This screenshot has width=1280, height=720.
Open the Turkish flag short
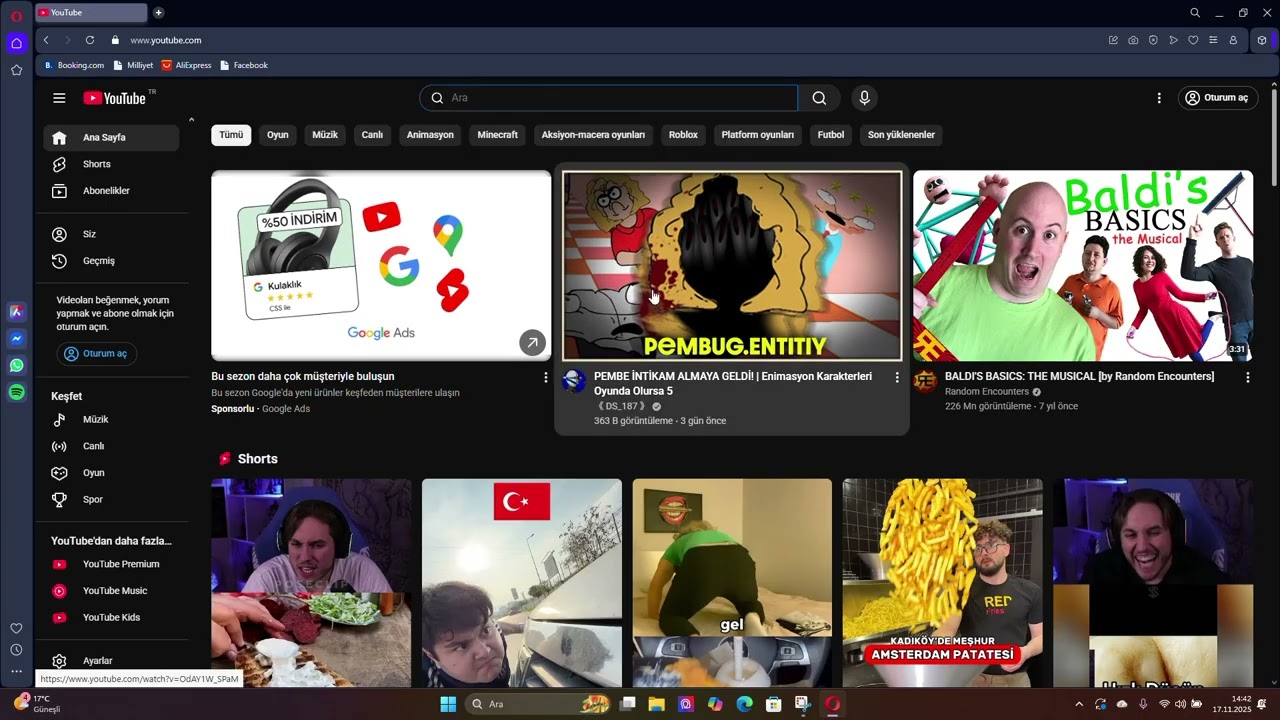(522, 583)
